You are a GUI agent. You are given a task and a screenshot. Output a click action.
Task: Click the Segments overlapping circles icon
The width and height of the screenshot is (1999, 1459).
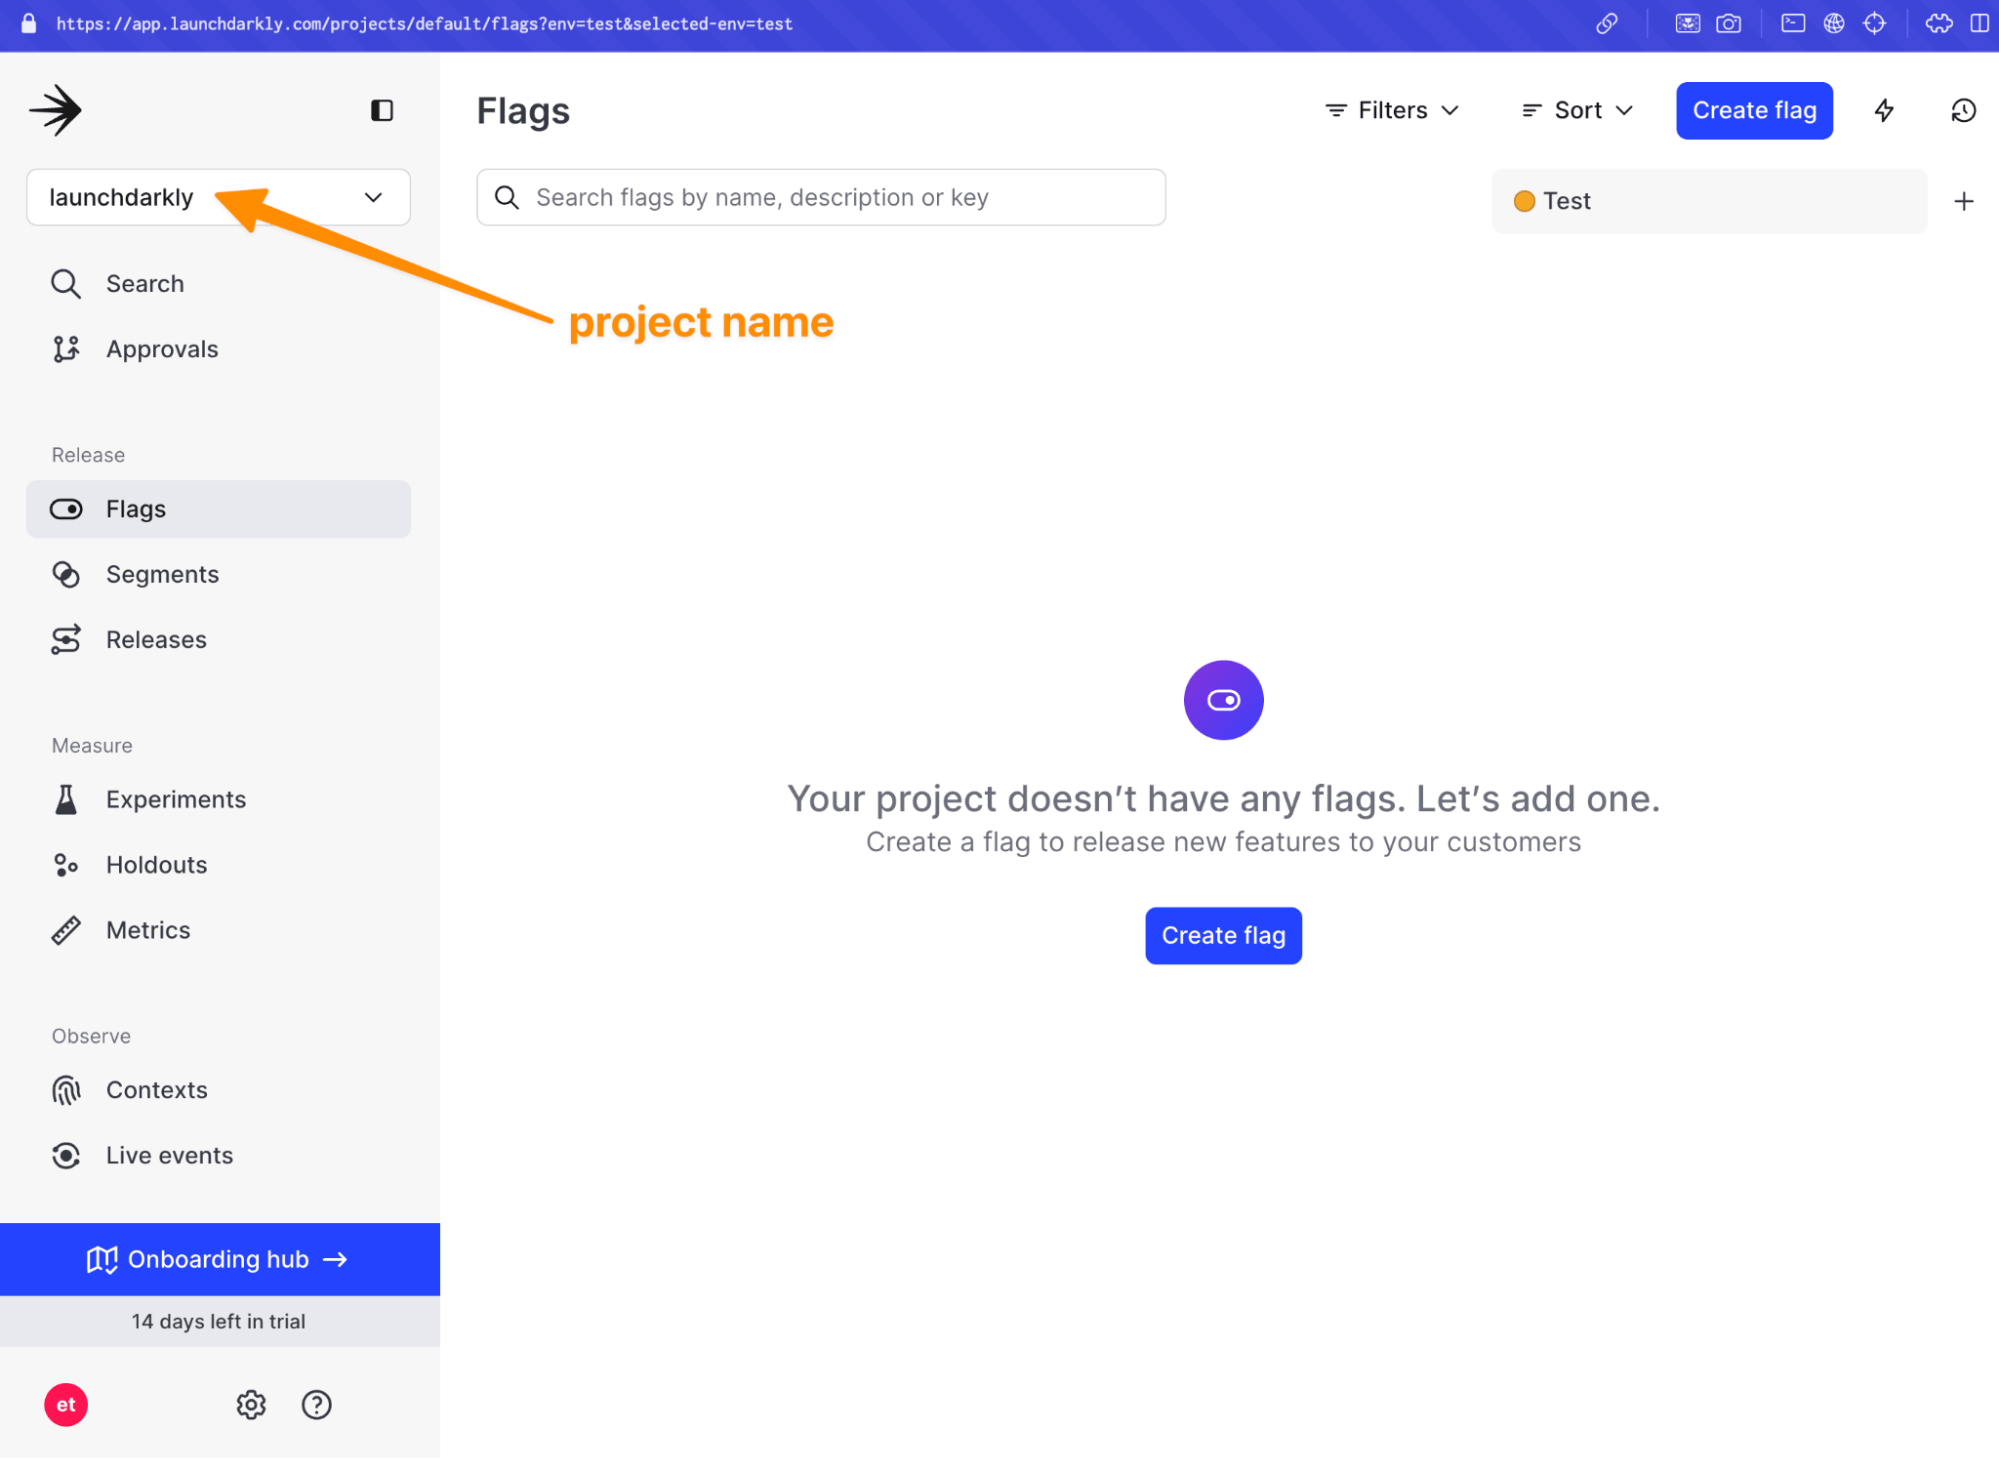[66, 575]
